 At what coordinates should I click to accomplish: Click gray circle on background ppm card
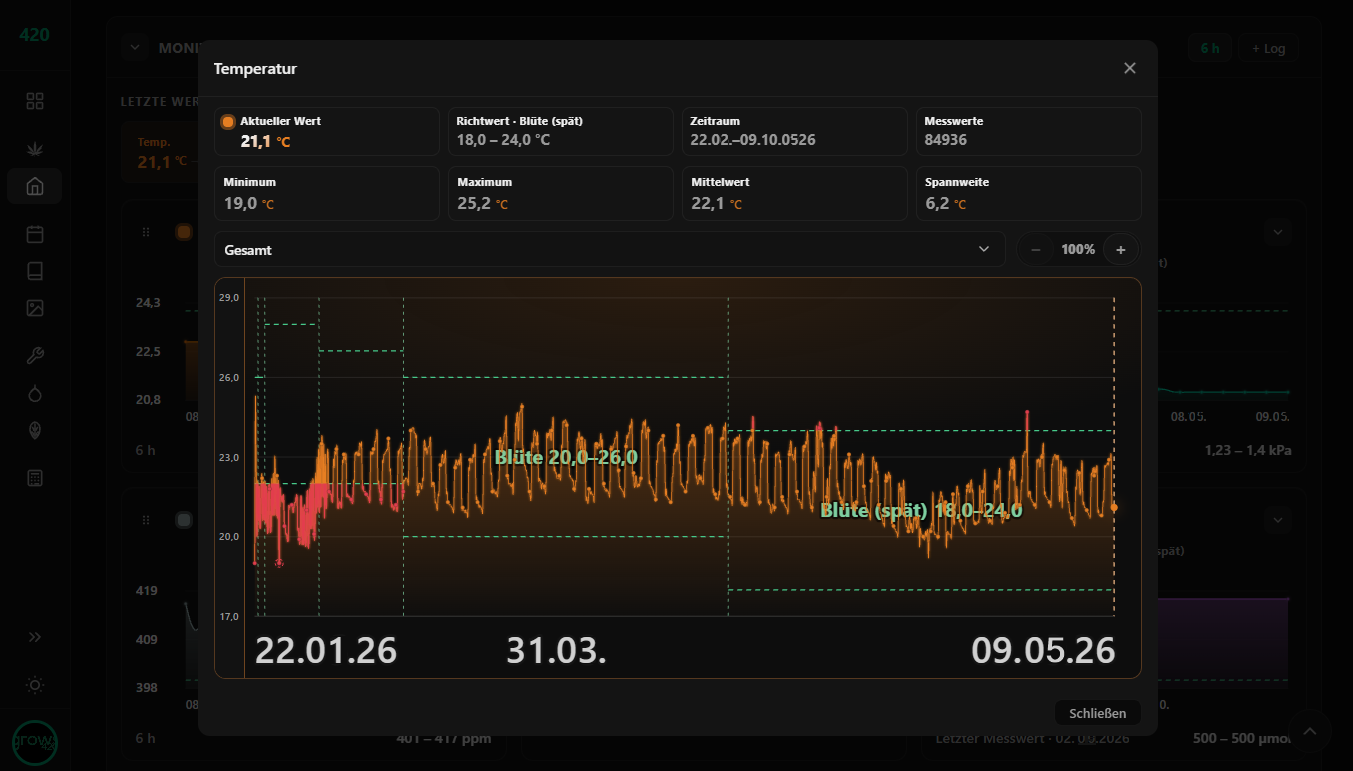(184, 520)
